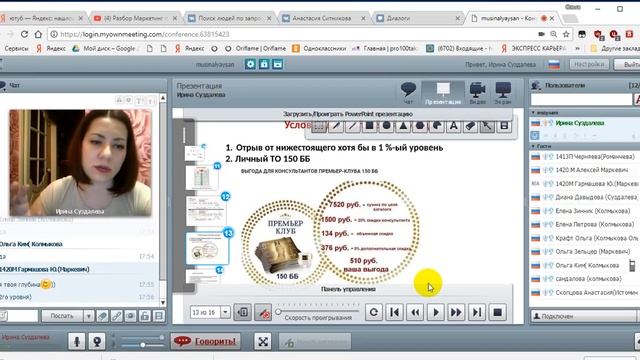The height and width of the screenshot is (360, 640).
Task: Click the stop button in control panel
Action: click(497, 312)
